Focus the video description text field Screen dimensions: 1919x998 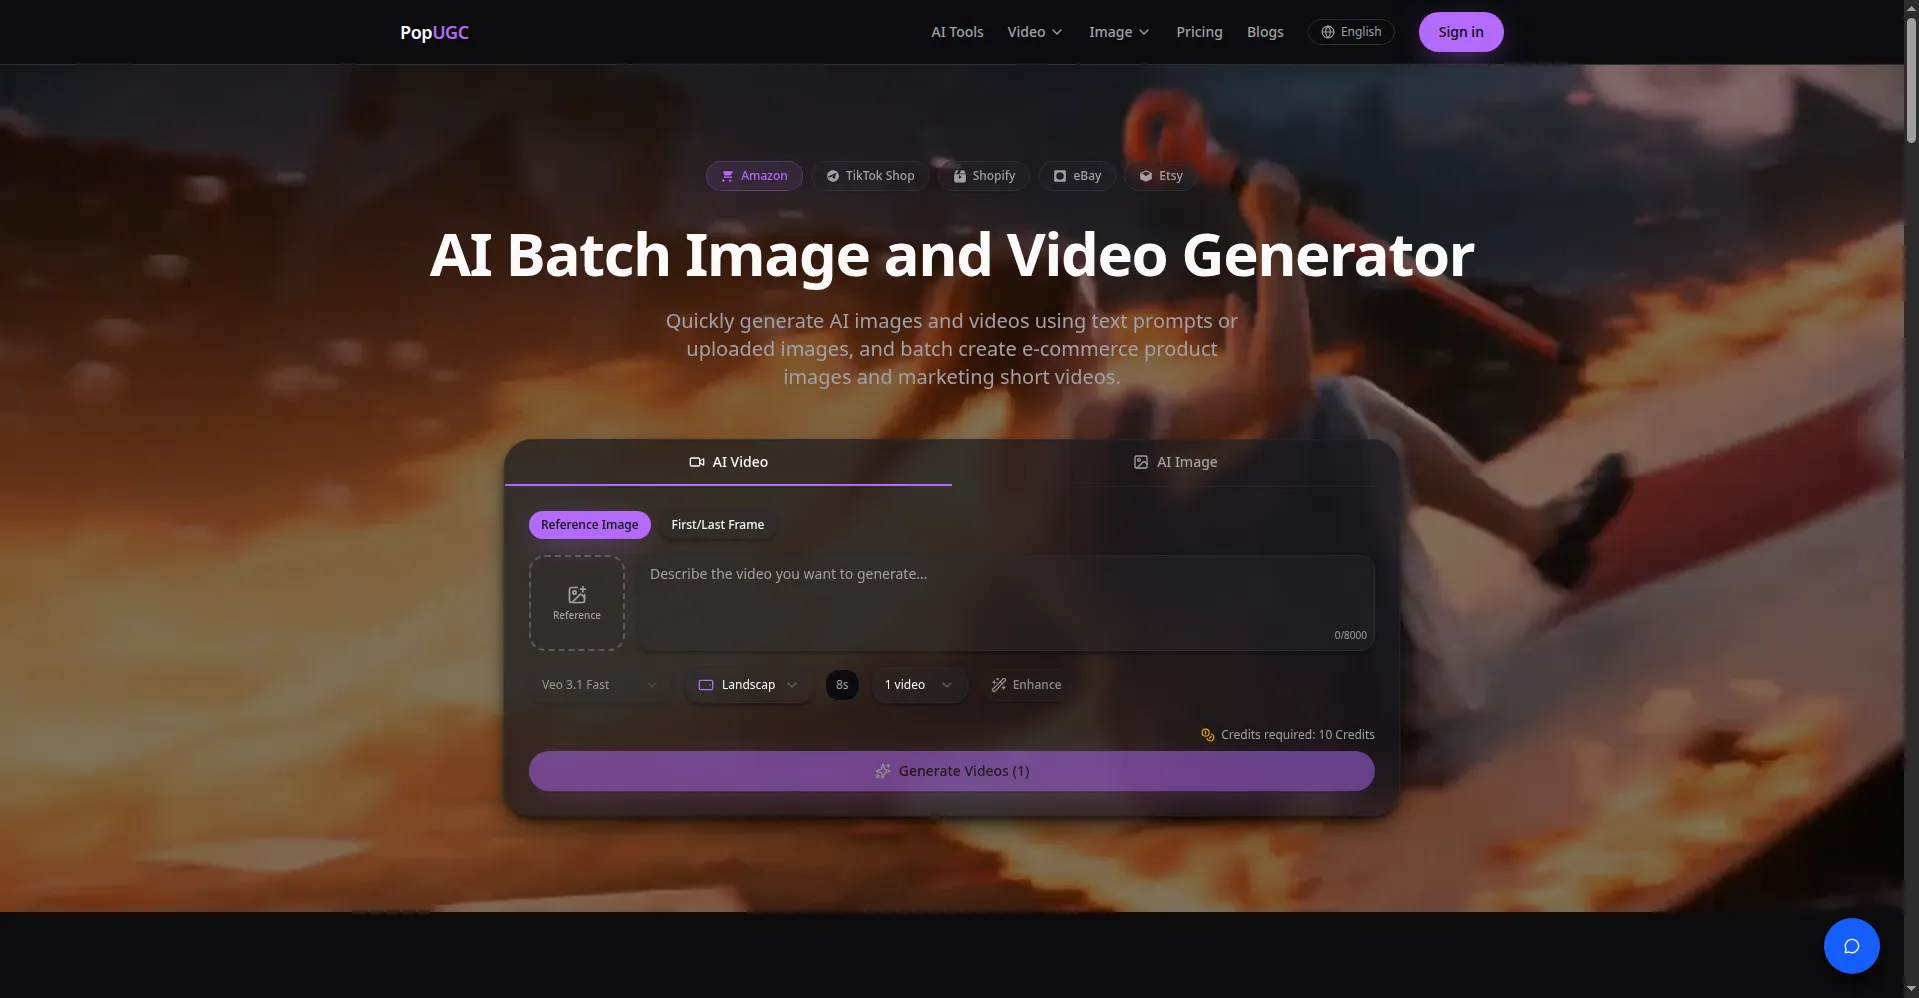1005,603
